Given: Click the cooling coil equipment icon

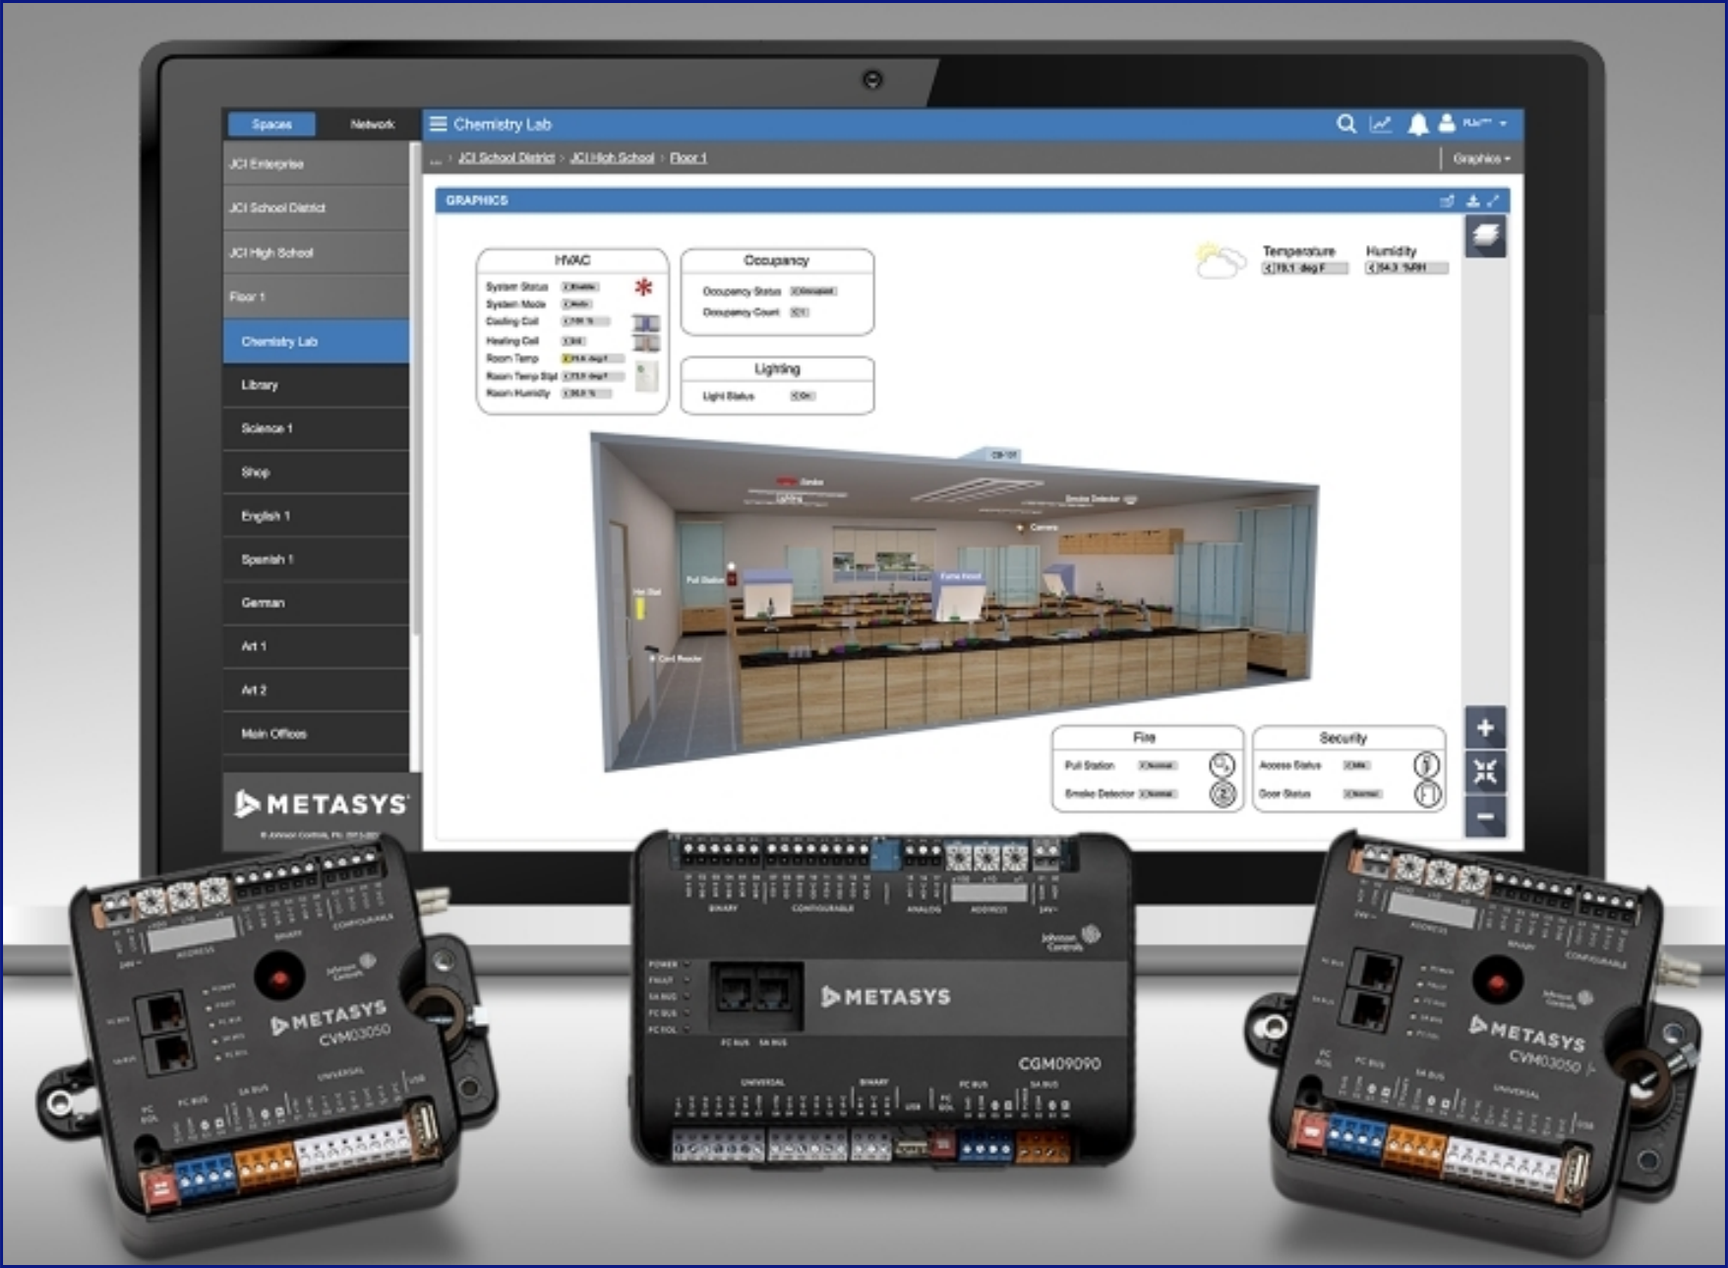Looking at the screenshot, I should (x=646, y=323).
